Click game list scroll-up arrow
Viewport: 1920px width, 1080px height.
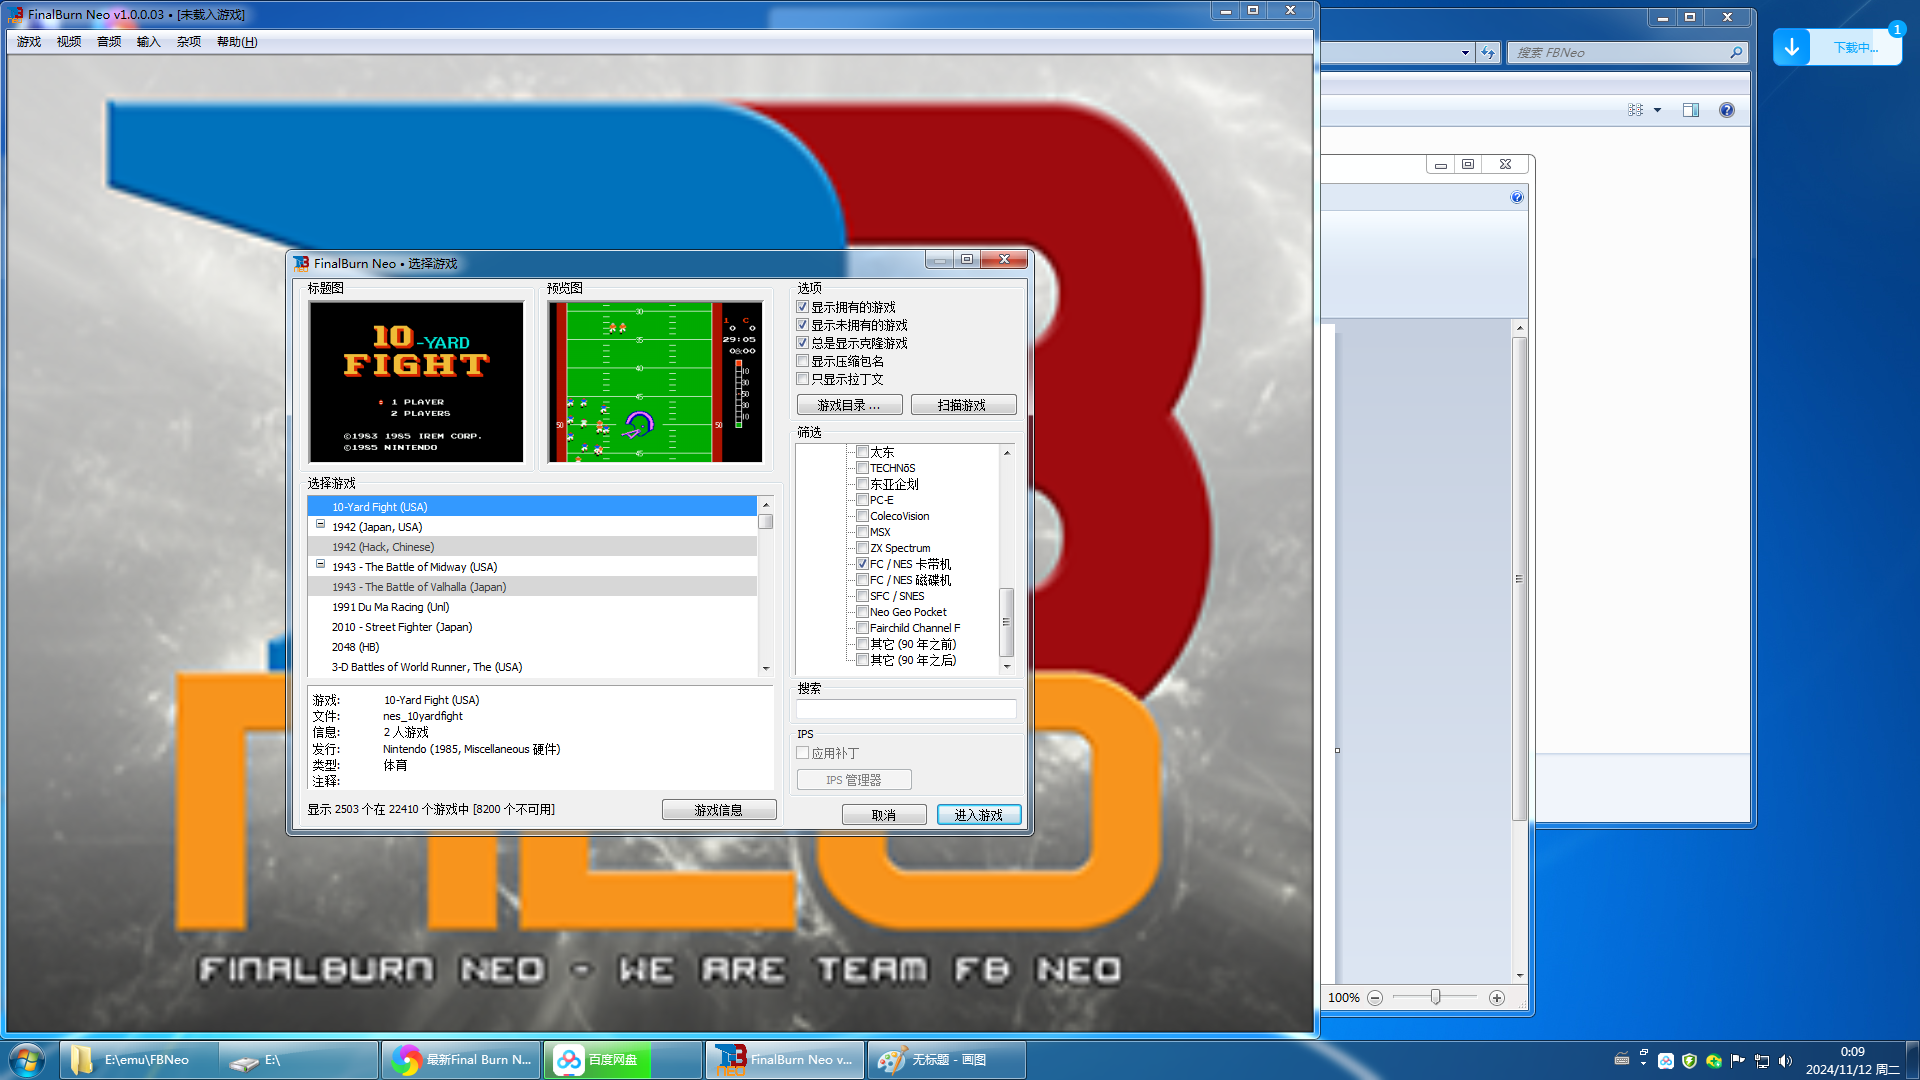click(766, 505)
